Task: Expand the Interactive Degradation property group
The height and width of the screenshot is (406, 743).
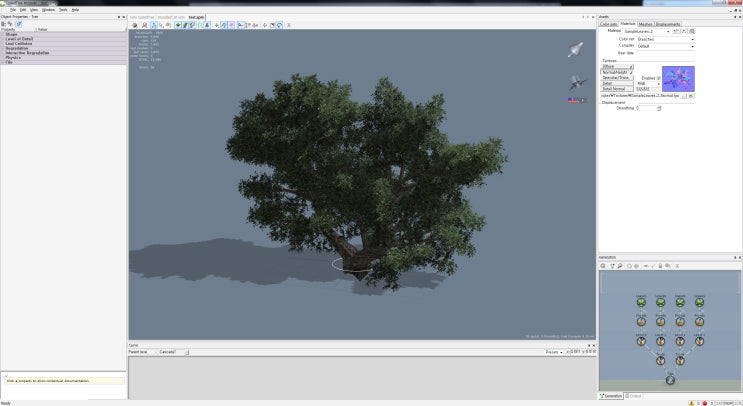Action: pyautogui.click(x=27, y=53)
